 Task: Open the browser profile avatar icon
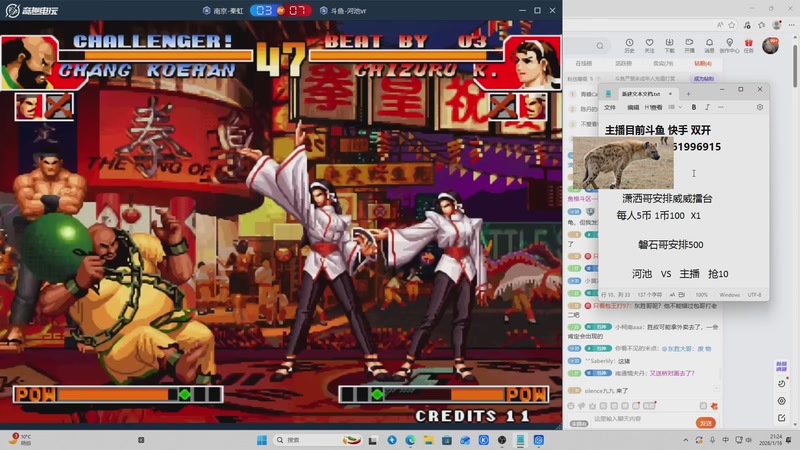777,24
